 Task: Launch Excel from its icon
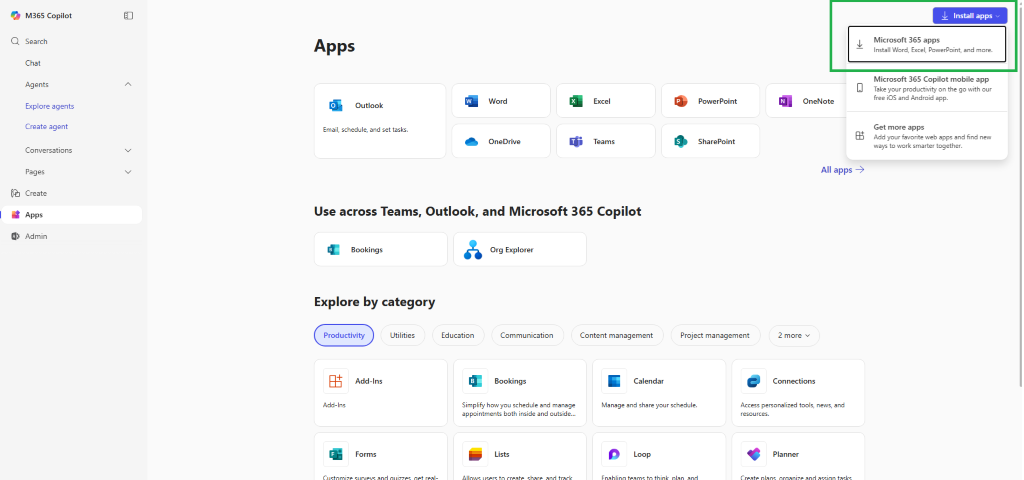576,101
